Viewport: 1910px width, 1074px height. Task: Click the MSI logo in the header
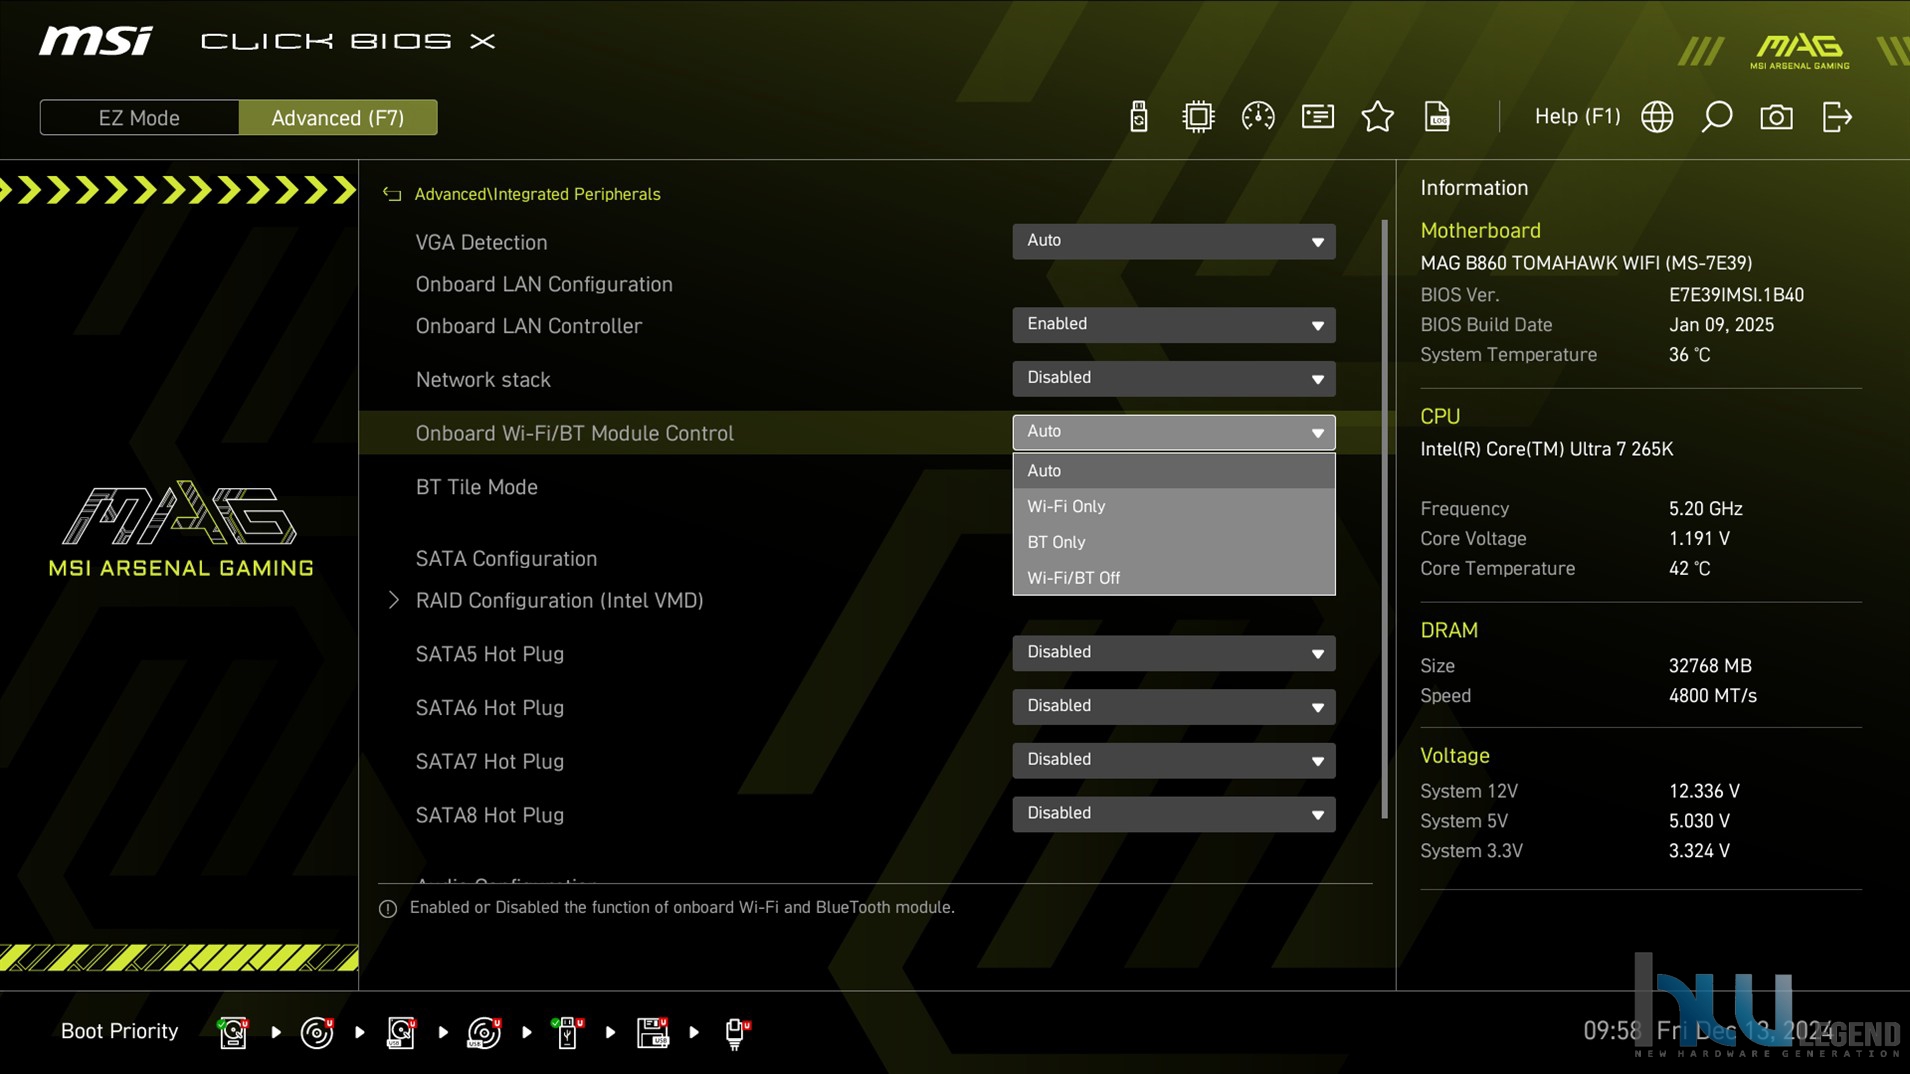(96, 41)
